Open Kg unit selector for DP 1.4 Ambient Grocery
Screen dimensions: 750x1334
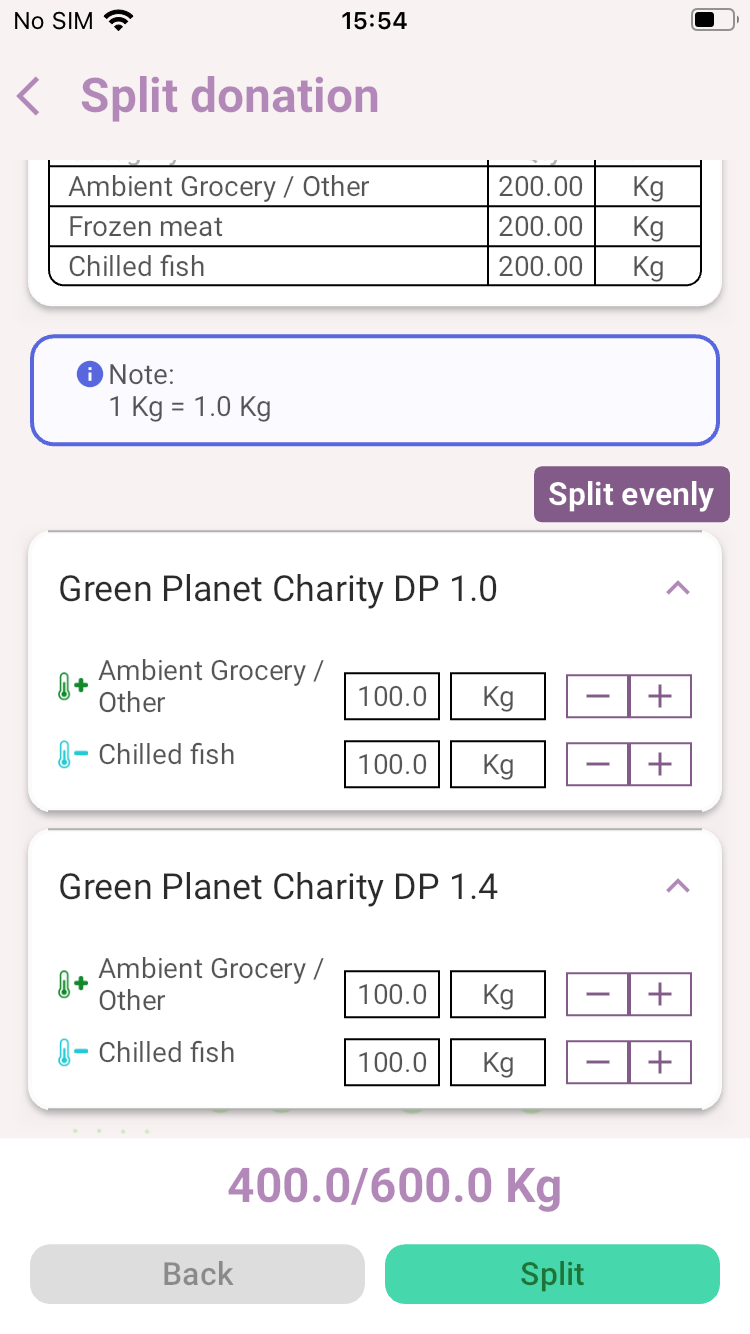pos(498,995)
